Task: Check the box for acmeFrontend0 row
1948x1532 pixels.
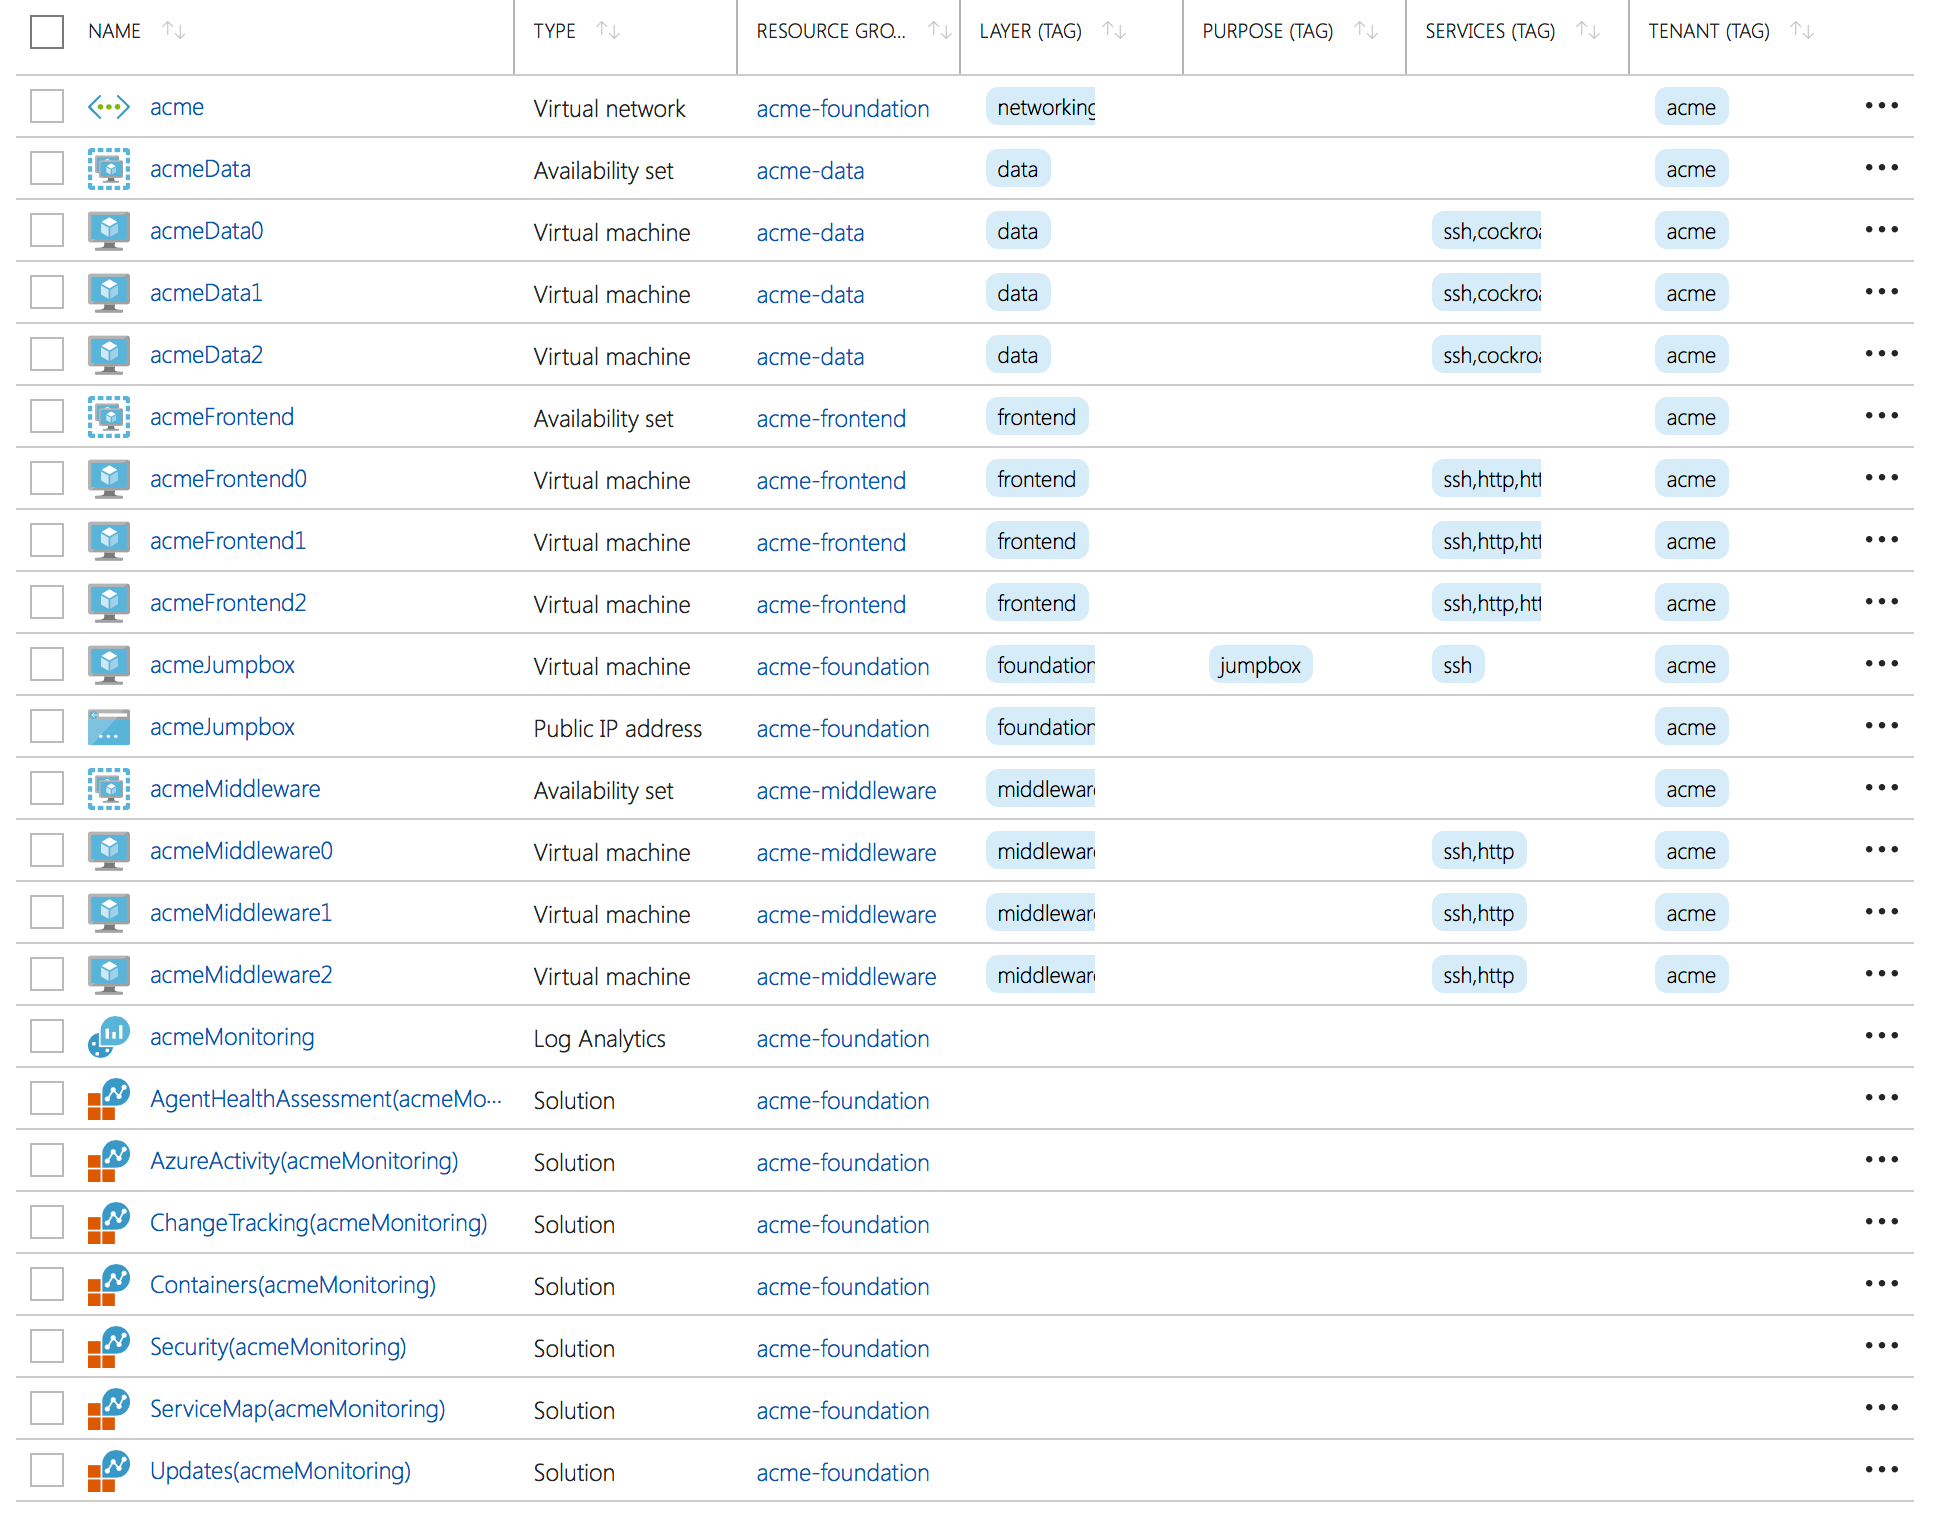Action: click(47, 479)
